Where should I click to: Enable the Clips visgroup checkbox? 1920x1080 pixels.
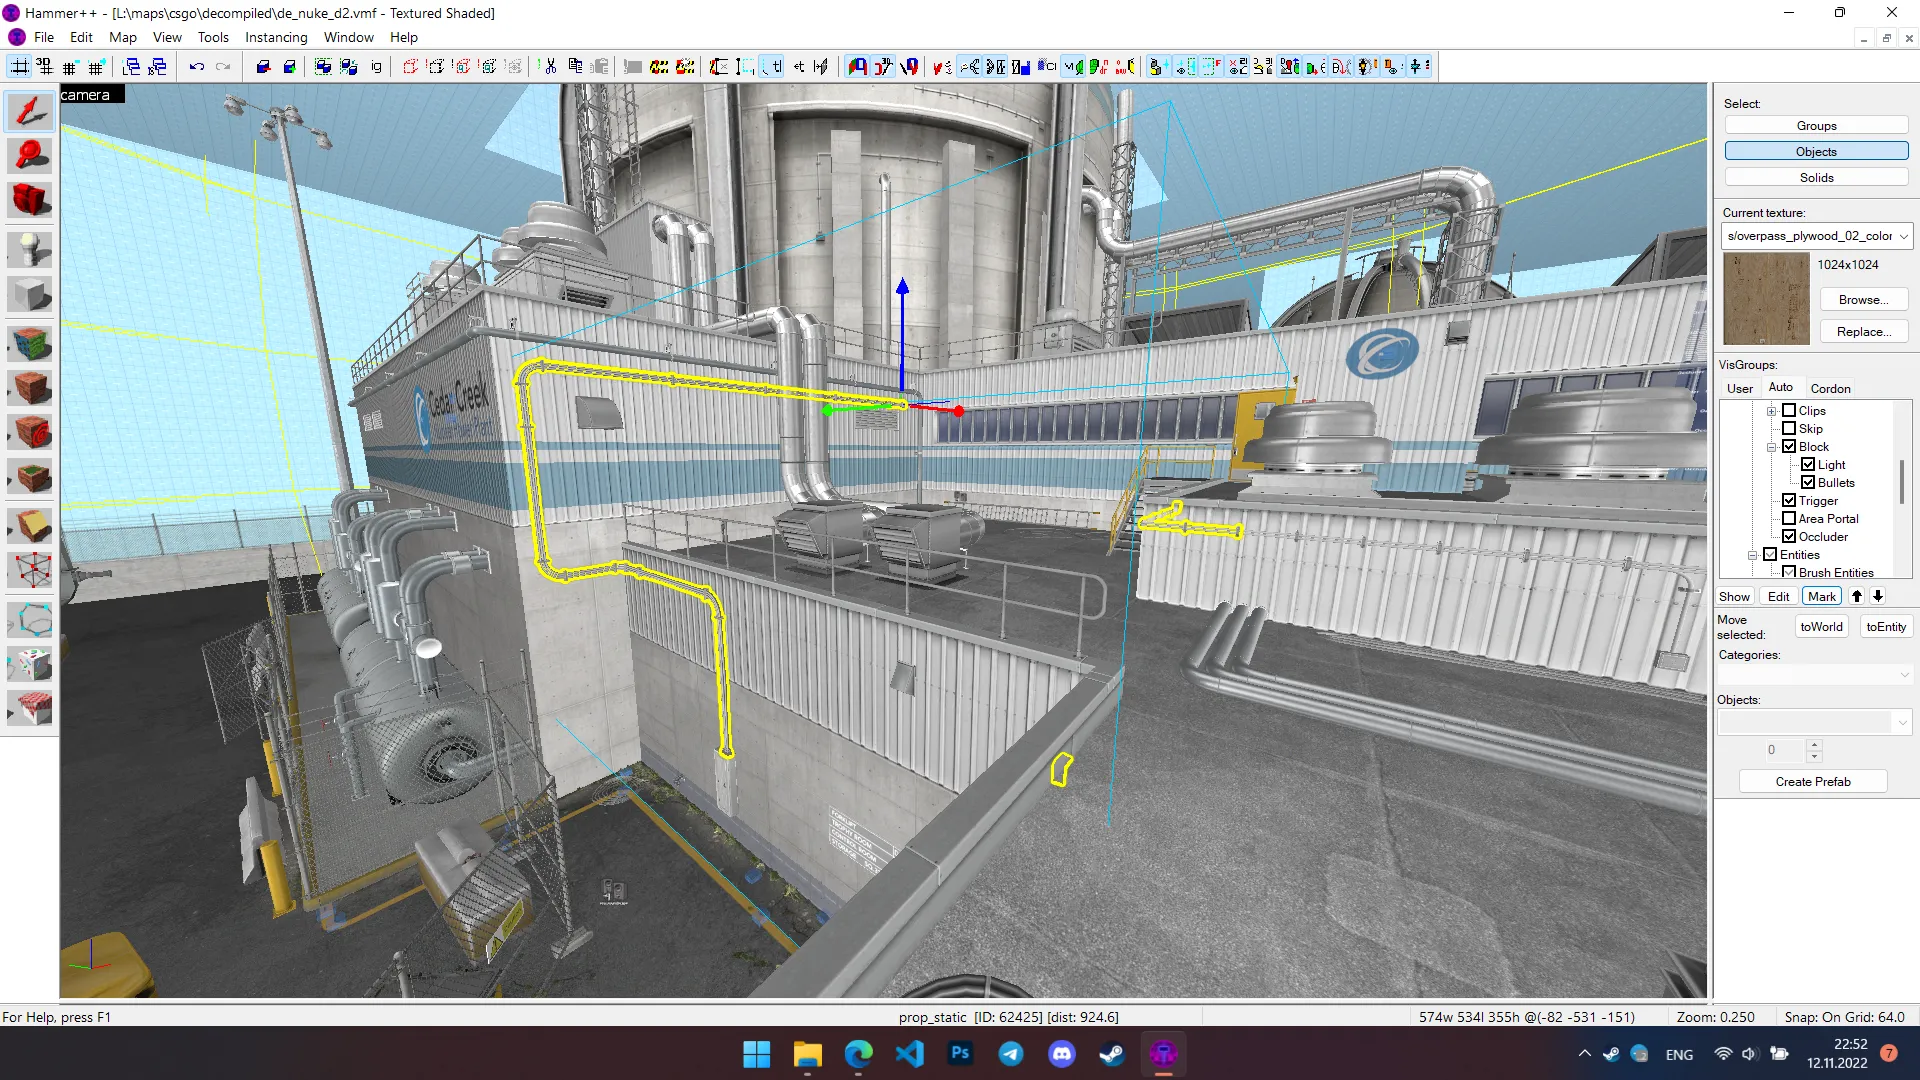(1789, 411)
